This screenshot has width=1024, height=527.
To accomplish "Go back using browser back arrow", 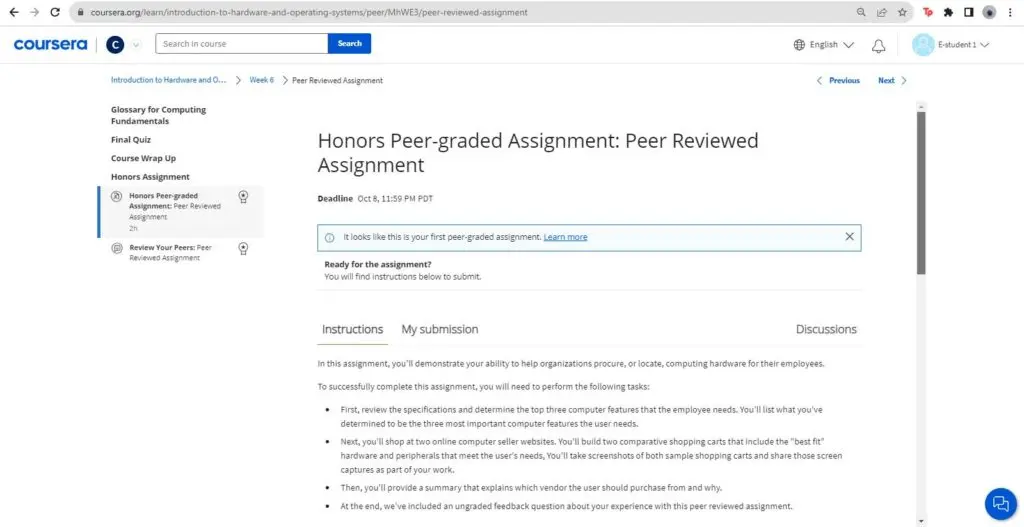I will click(14, 12).
